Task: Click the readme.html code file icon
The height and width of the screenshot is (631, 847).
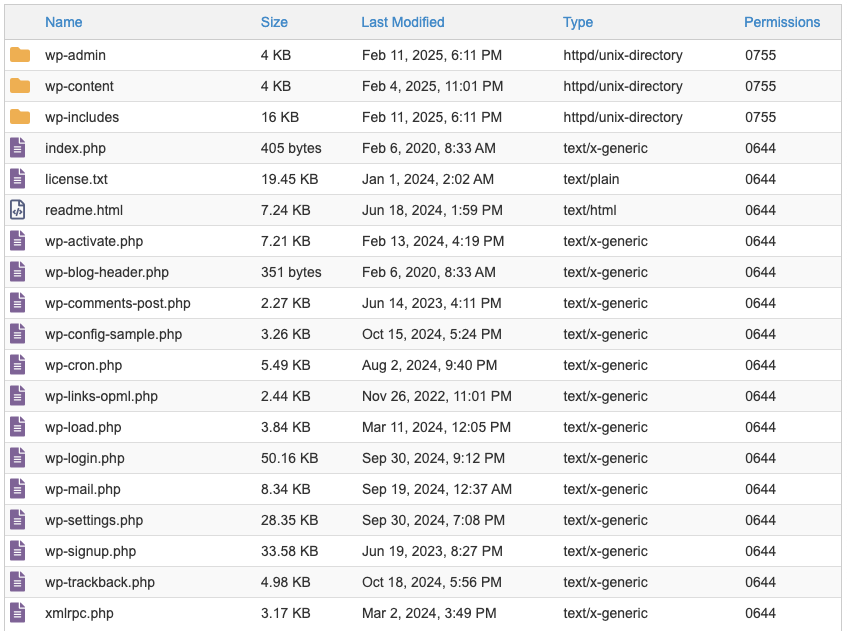Action: 18,210
